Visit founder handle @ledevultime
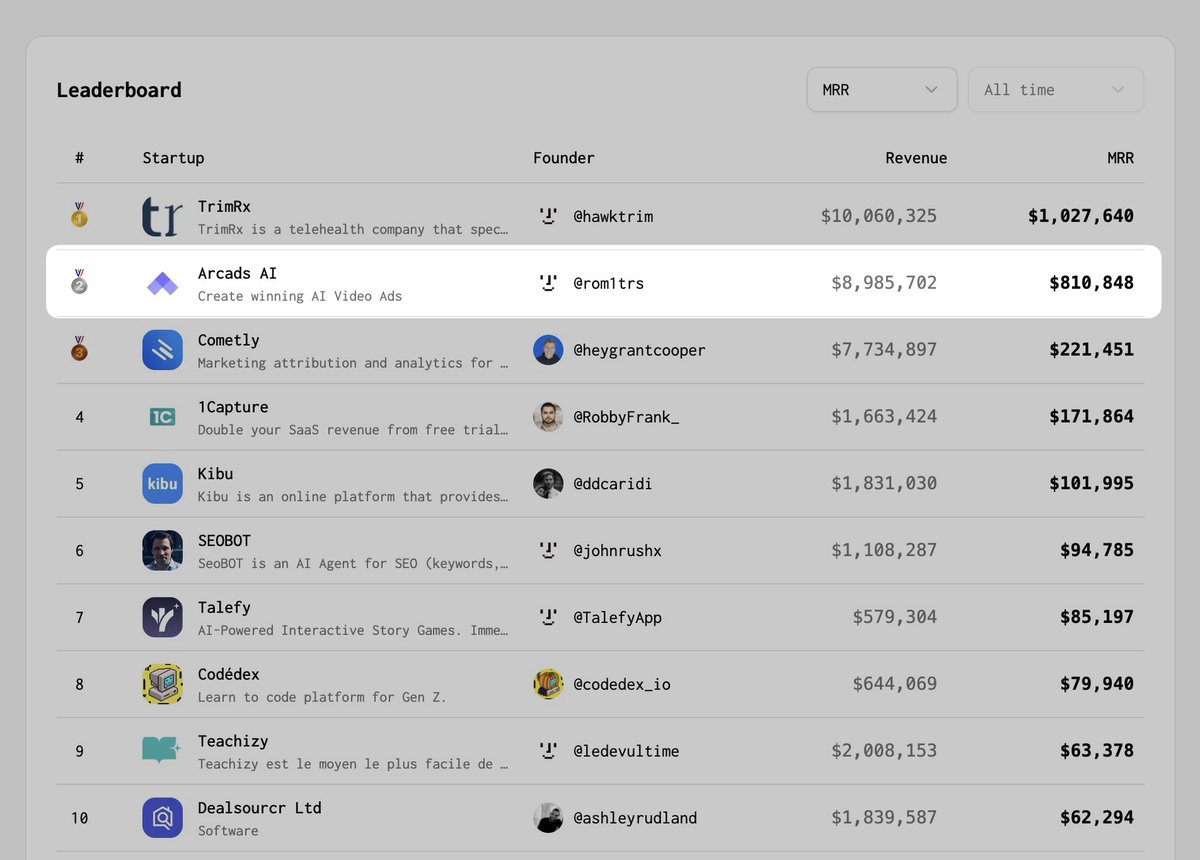 626,751
